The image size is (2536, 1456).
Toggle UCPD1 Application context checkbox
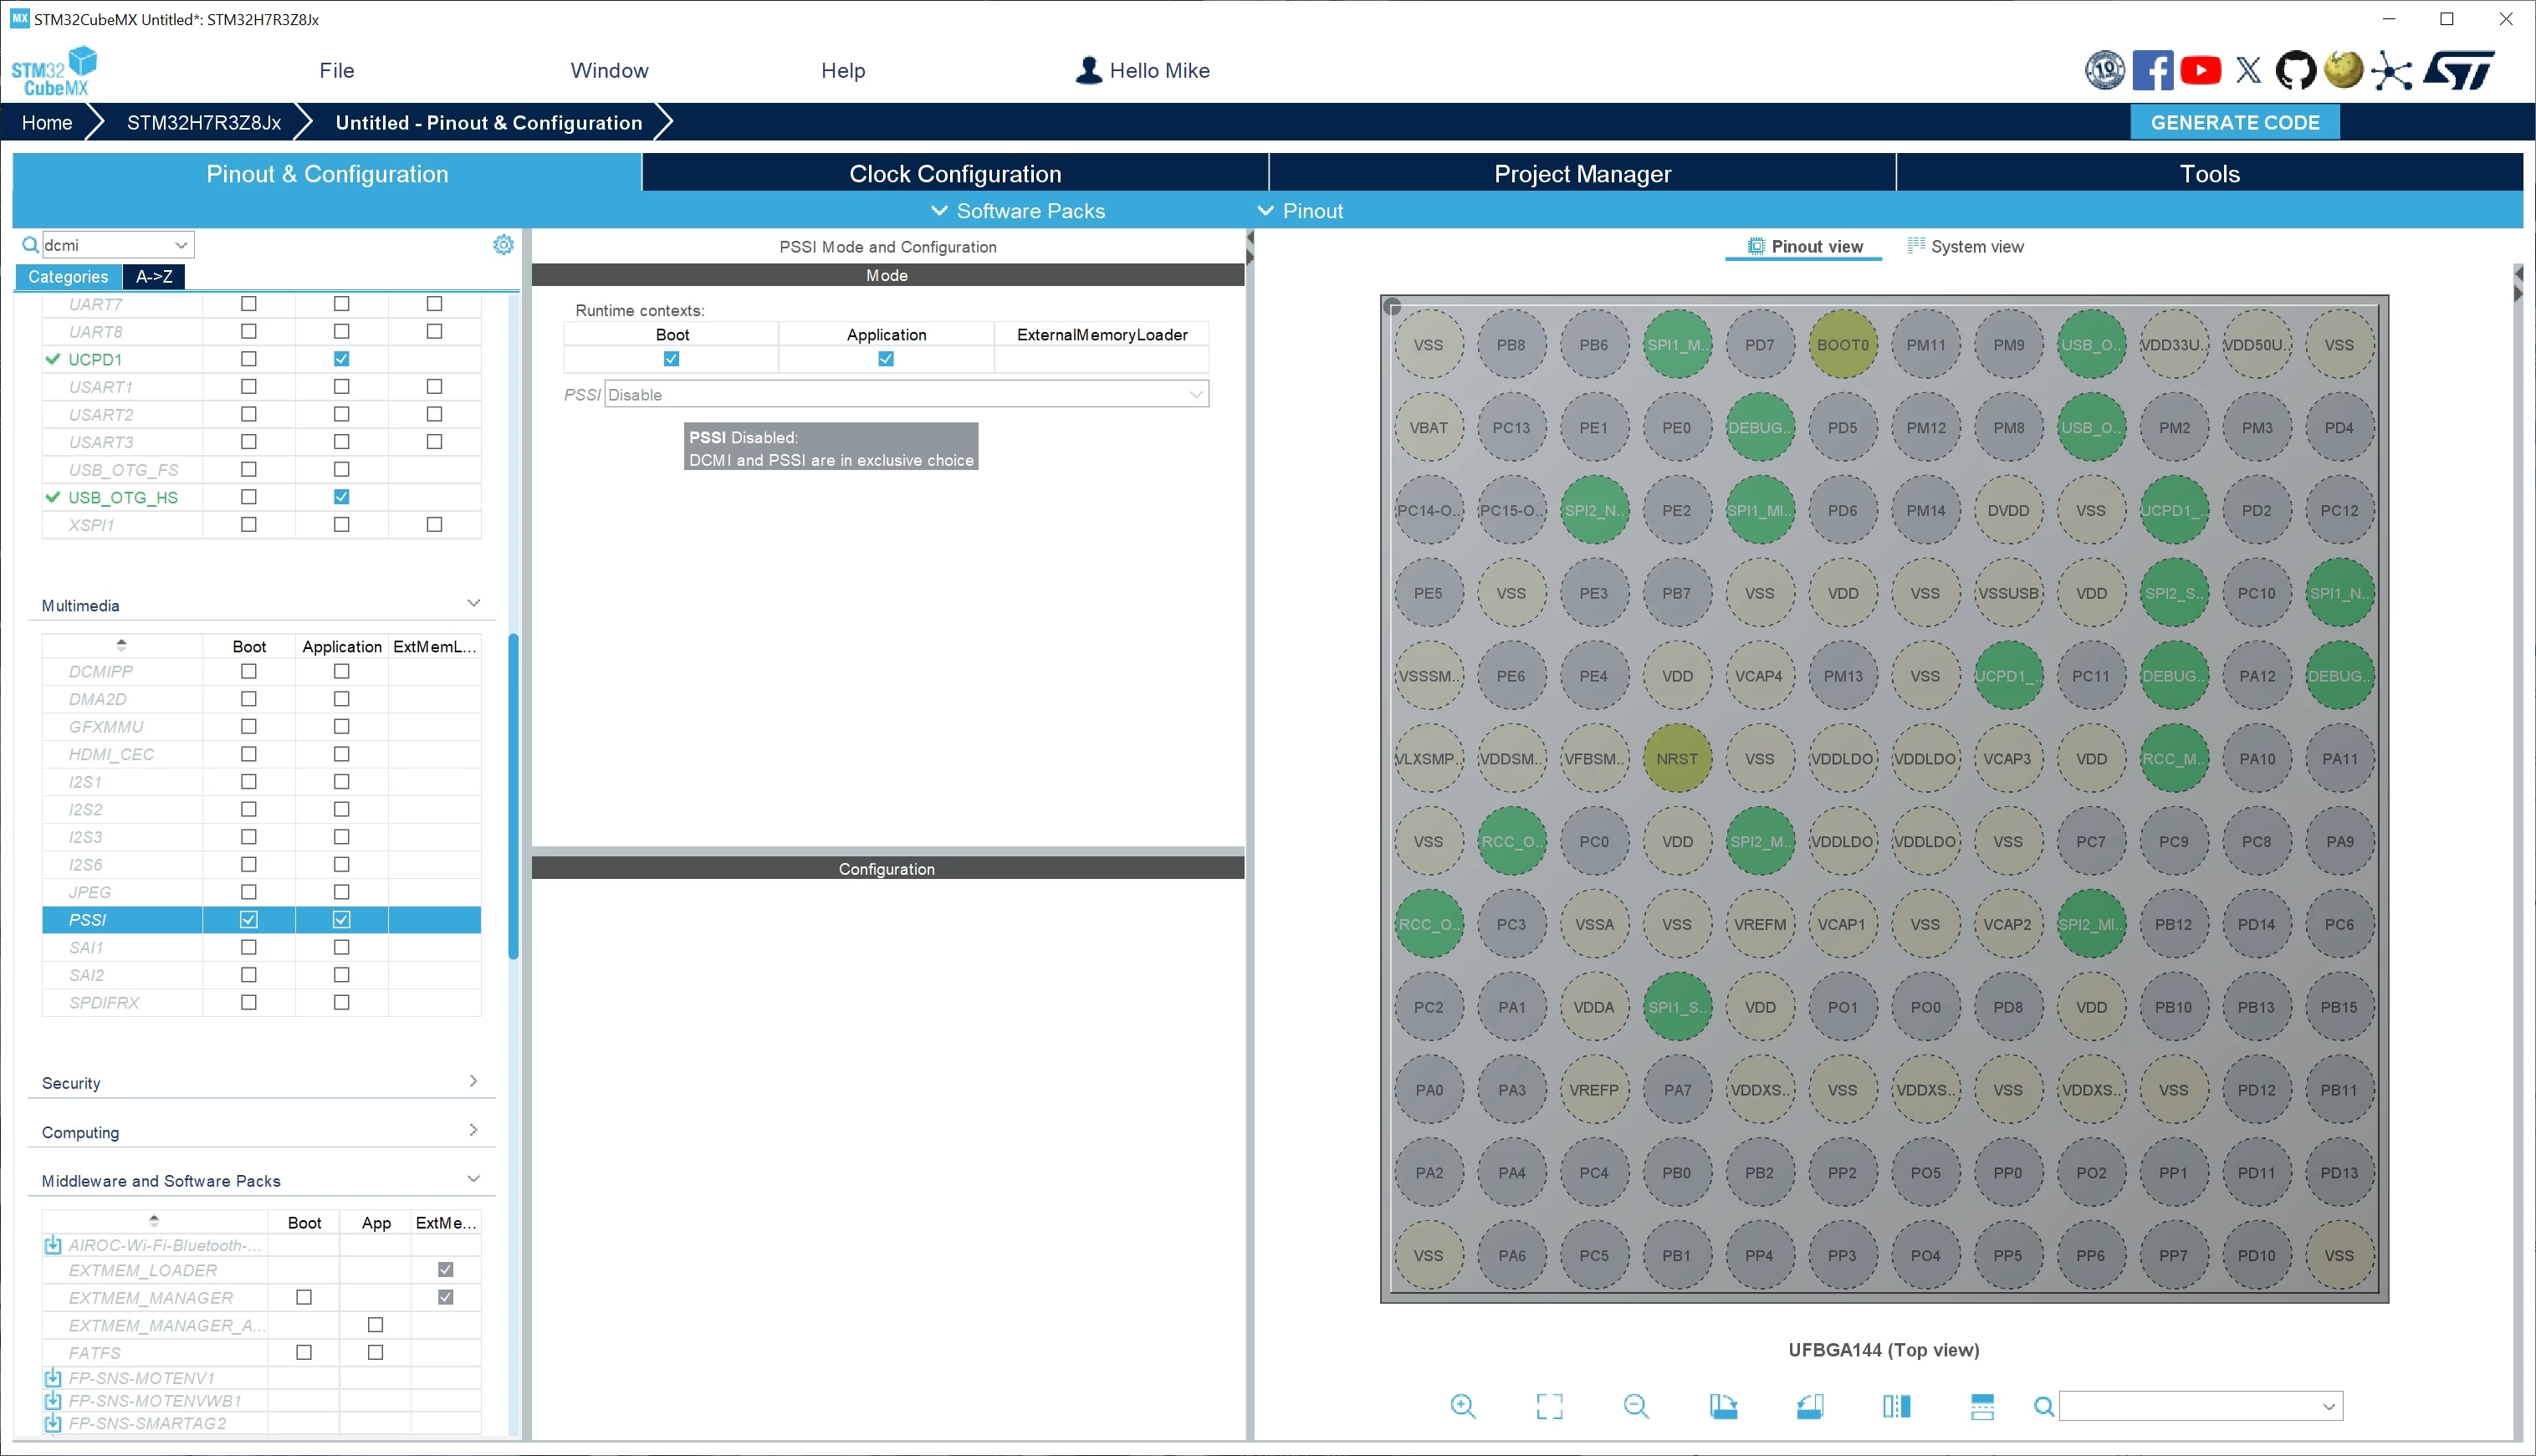point(341,359)
